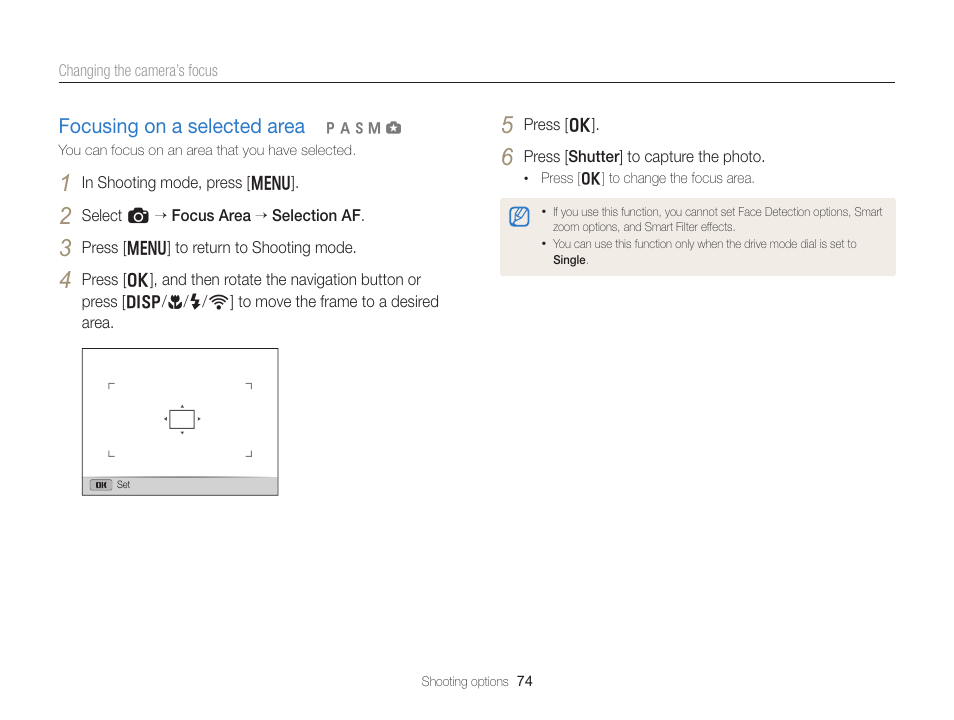The image size is (954, 720).
Task: Click the flash icon in step 4
Action: [195, 302]
